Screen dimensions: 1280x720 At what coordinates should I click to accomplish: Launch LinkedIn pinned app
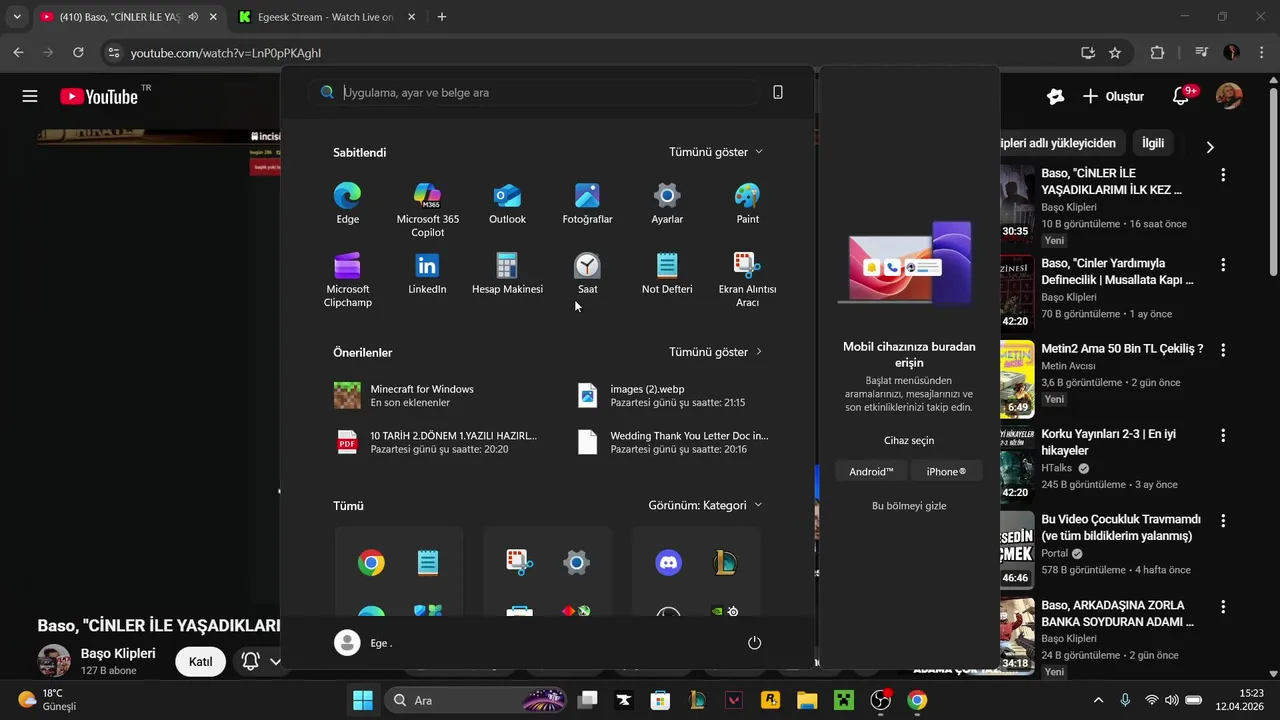(x=427, y=274)
